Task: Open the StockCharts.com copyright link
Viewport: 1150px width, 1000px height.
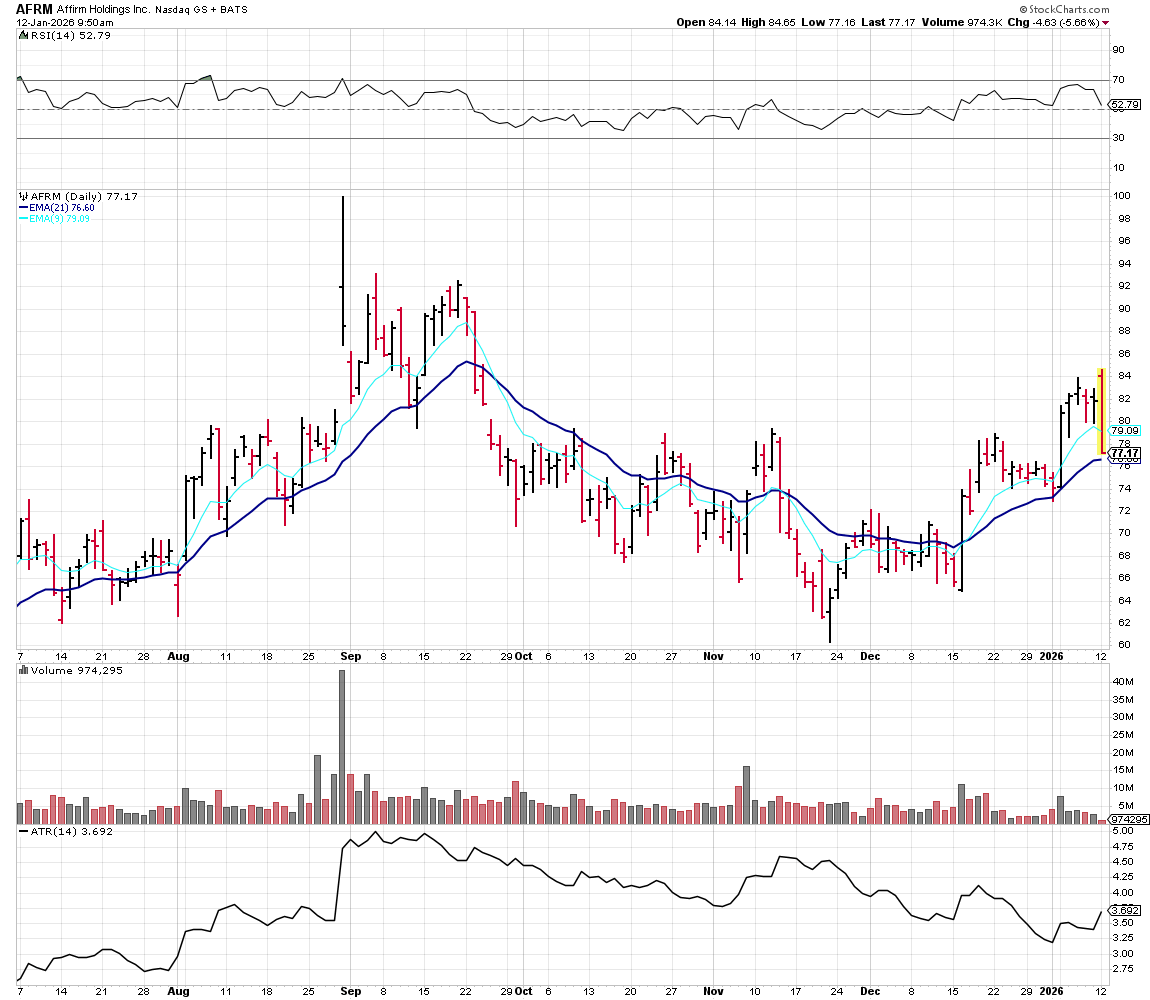Action: (x=1064, y=9)
